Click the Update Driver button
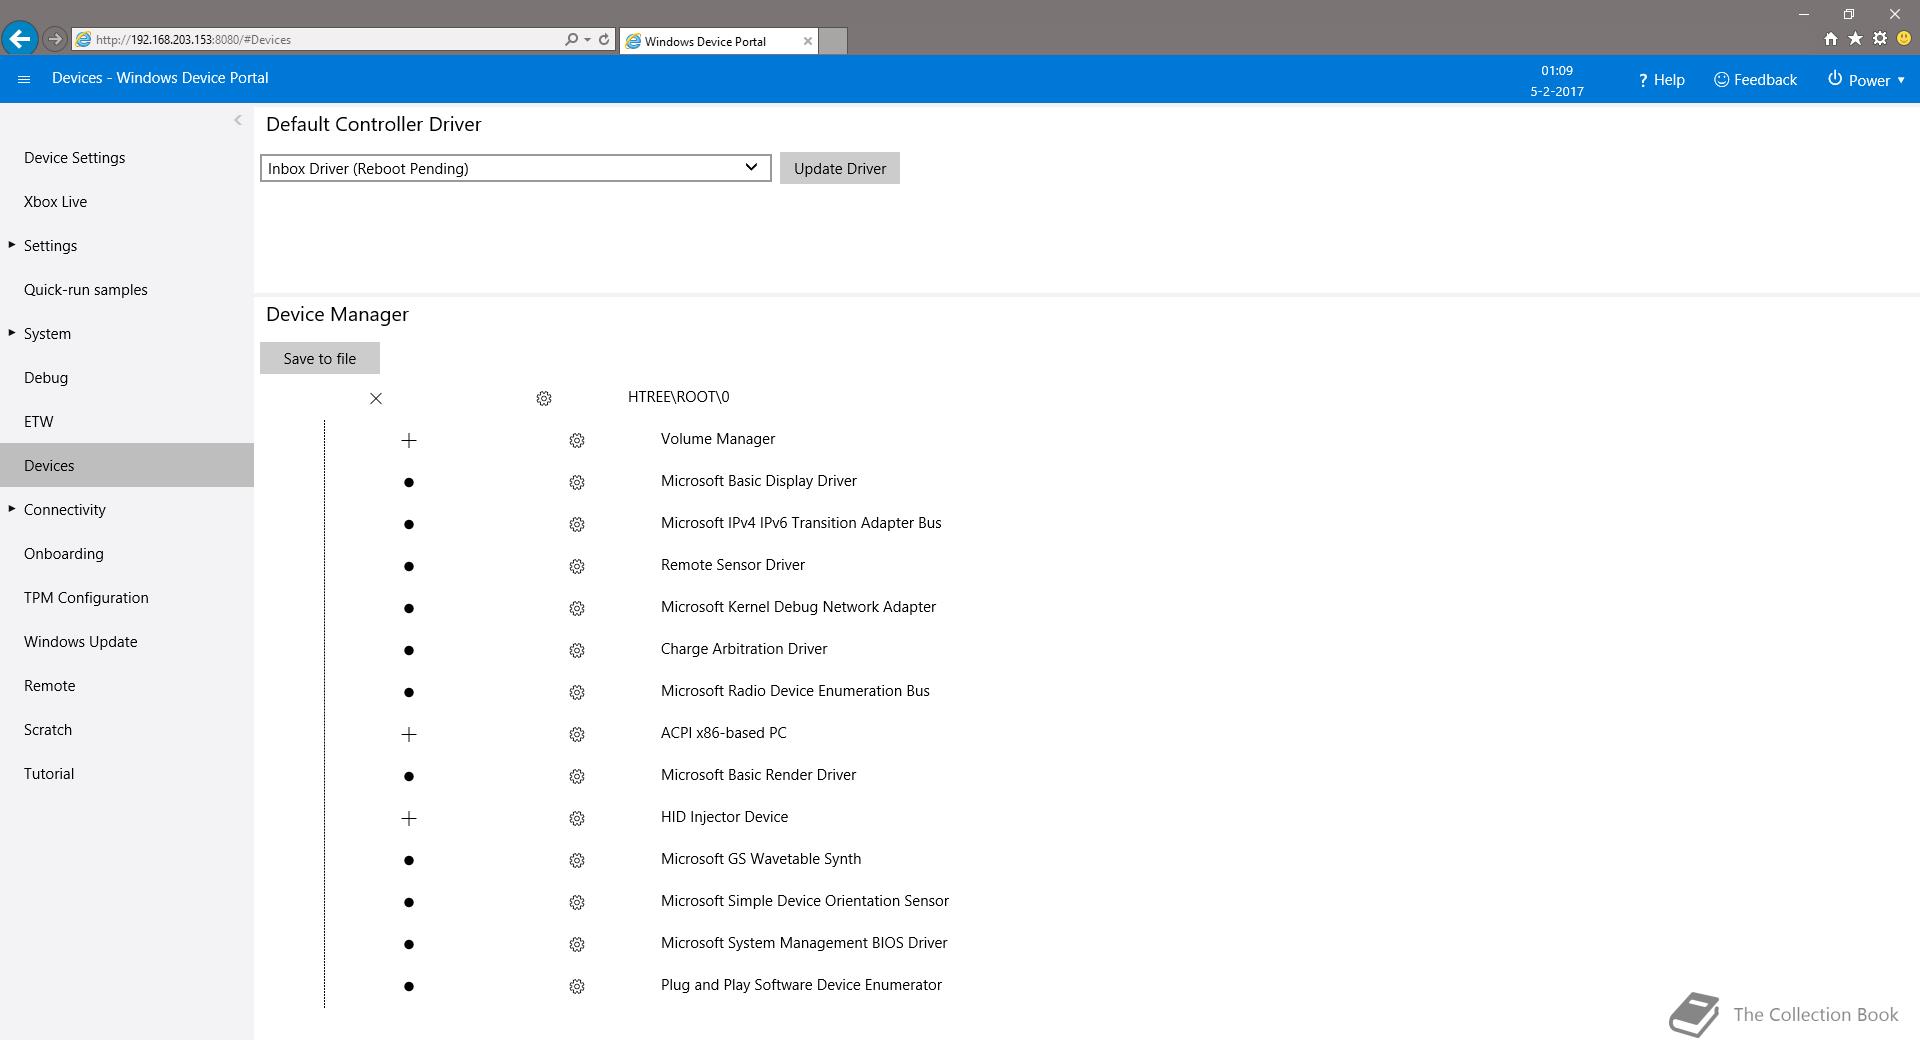 tap(840, 168)
